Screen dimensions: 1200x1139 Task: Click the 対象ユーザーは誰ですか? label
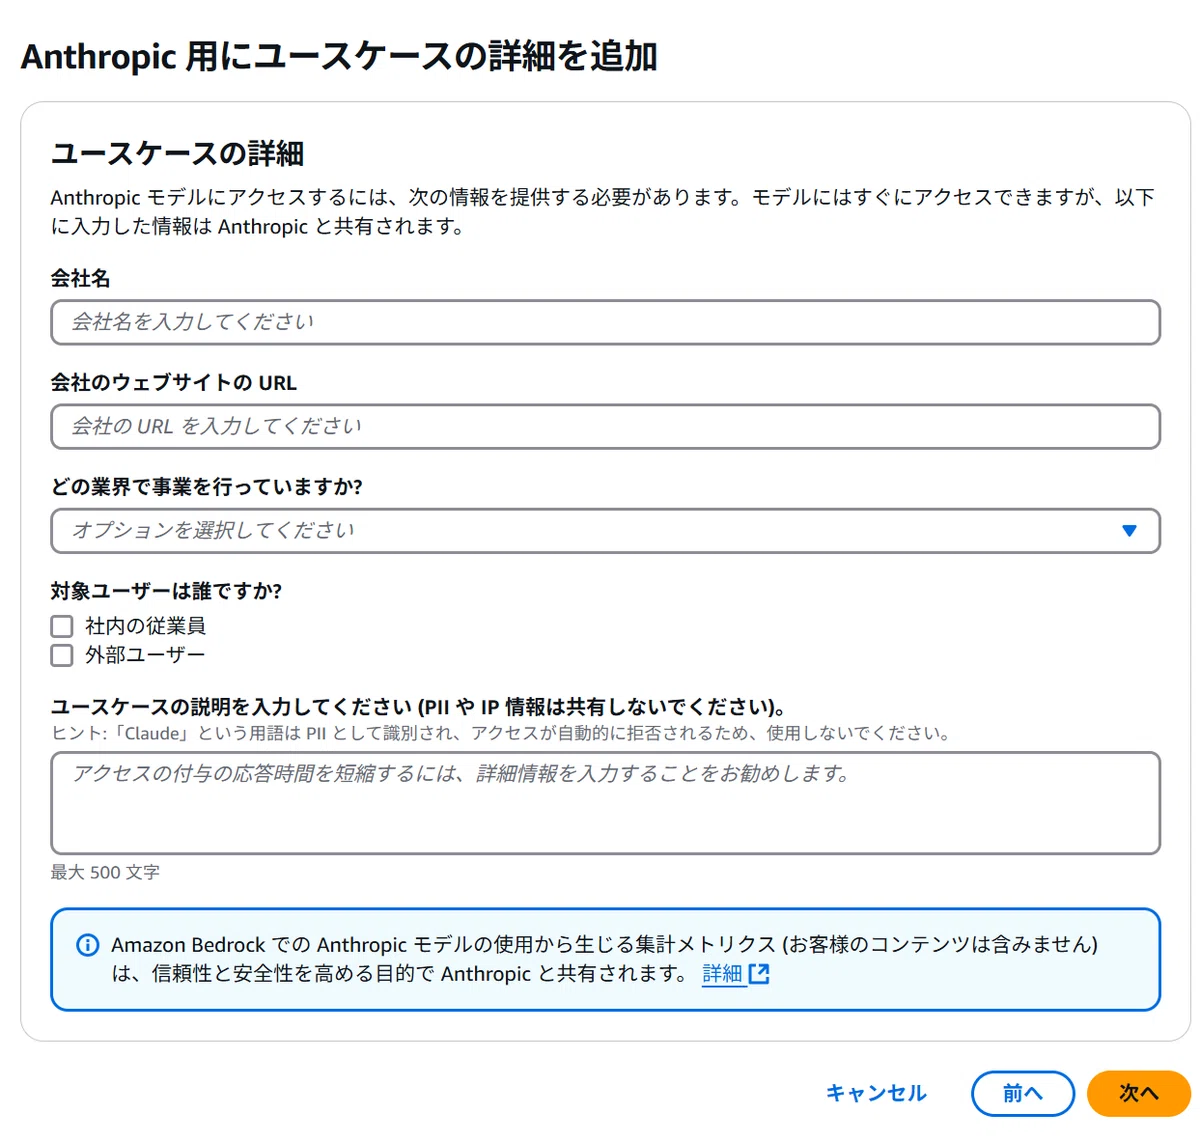pyautogui.click(x=166, y=591)
